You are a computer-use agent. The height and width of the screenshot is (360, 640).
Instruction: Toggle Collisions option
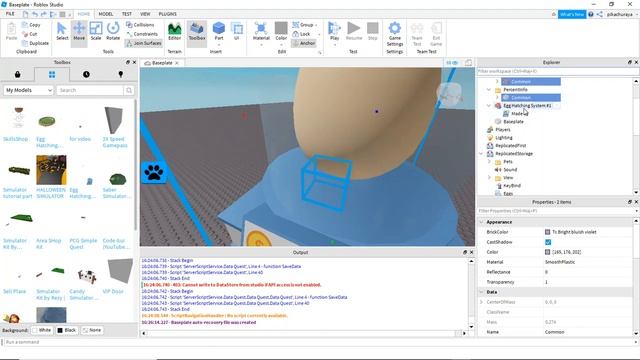pyautogui.click(x=140, y=25)
